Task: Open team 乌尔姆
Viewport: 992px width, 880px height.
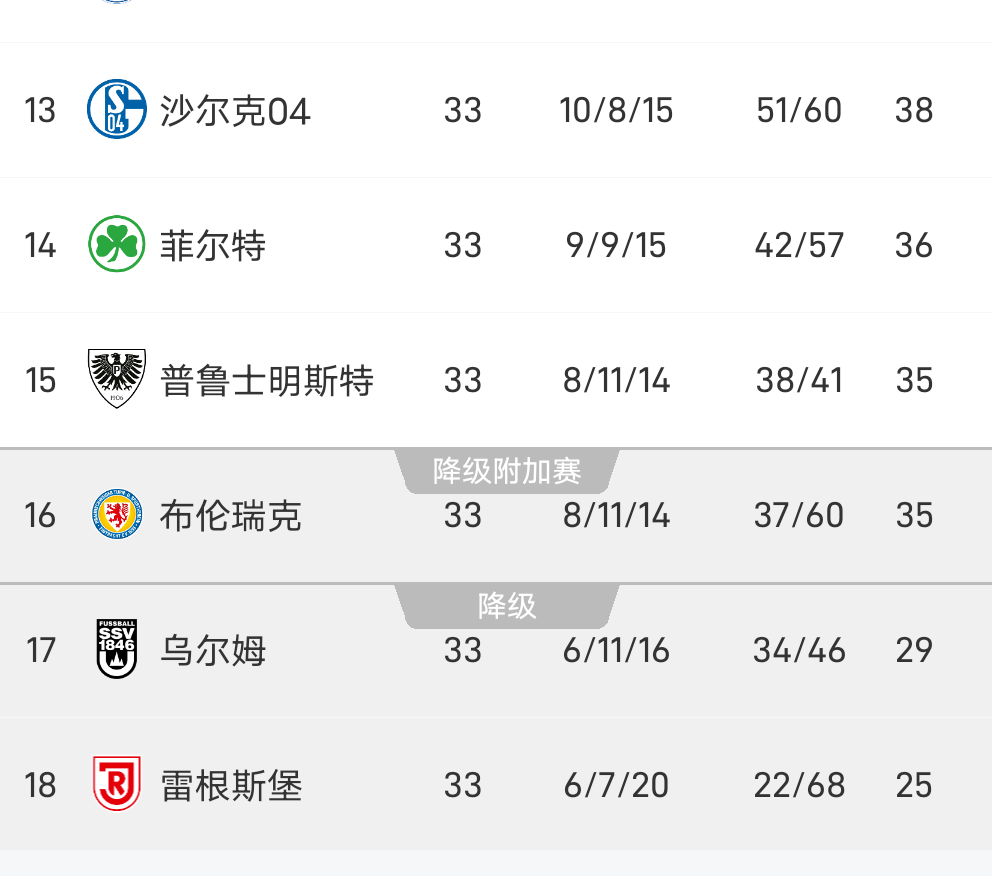Action: (213, 651)
